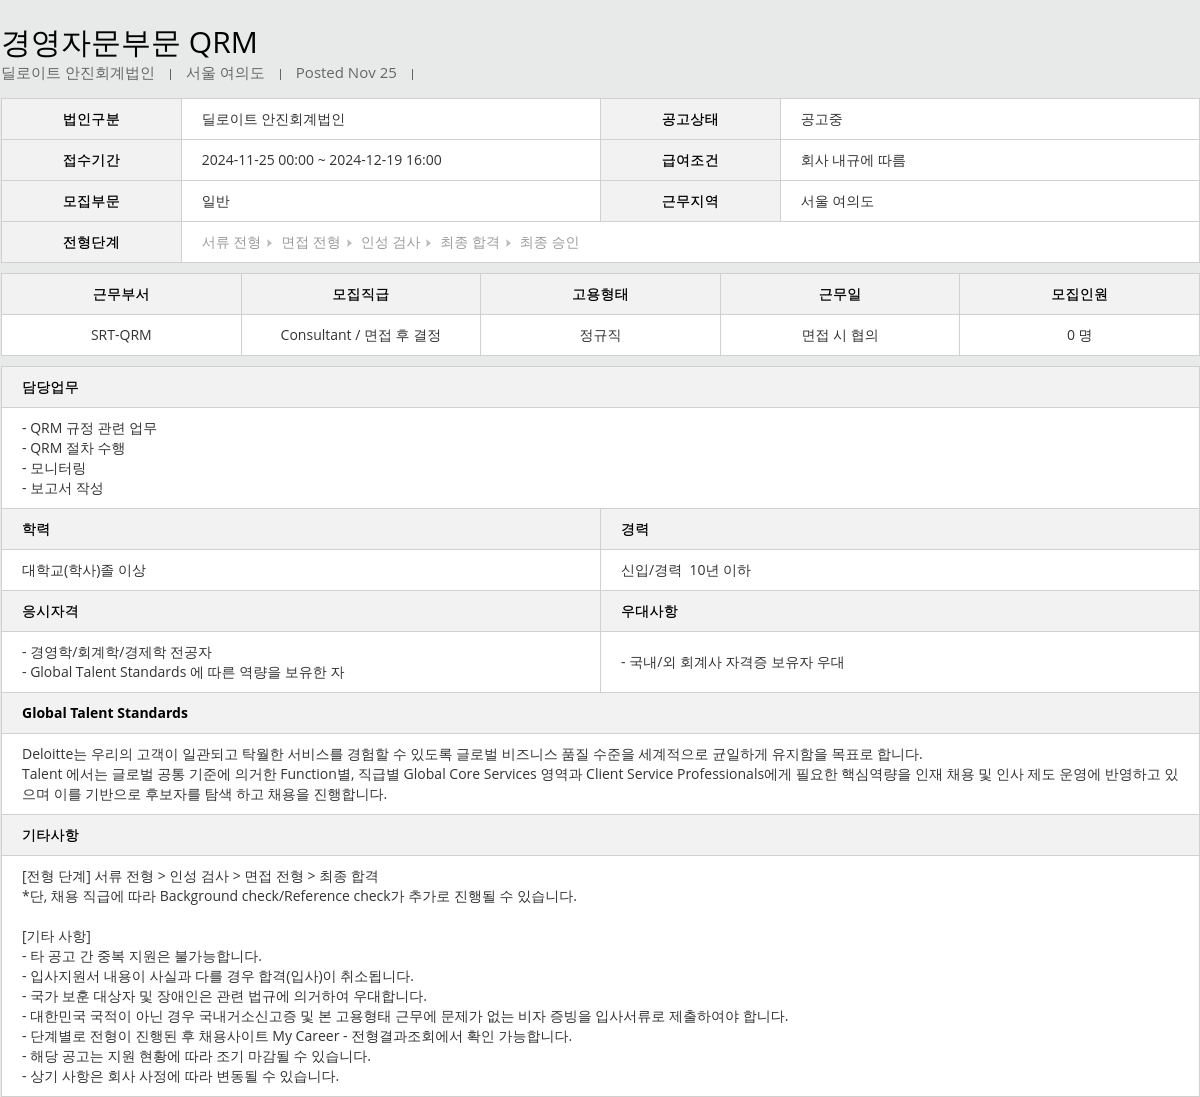Click the 고용형태 column header
The height and width of the screenshot is (1097, 1200).
tap(600, 294)
